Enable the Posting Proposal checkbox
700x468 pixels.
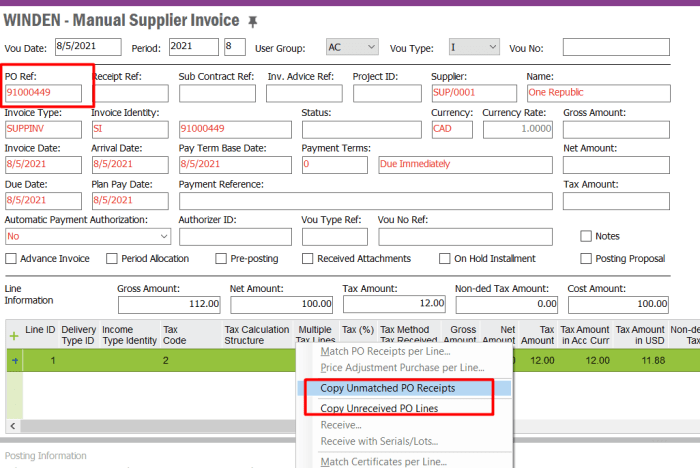586,259
